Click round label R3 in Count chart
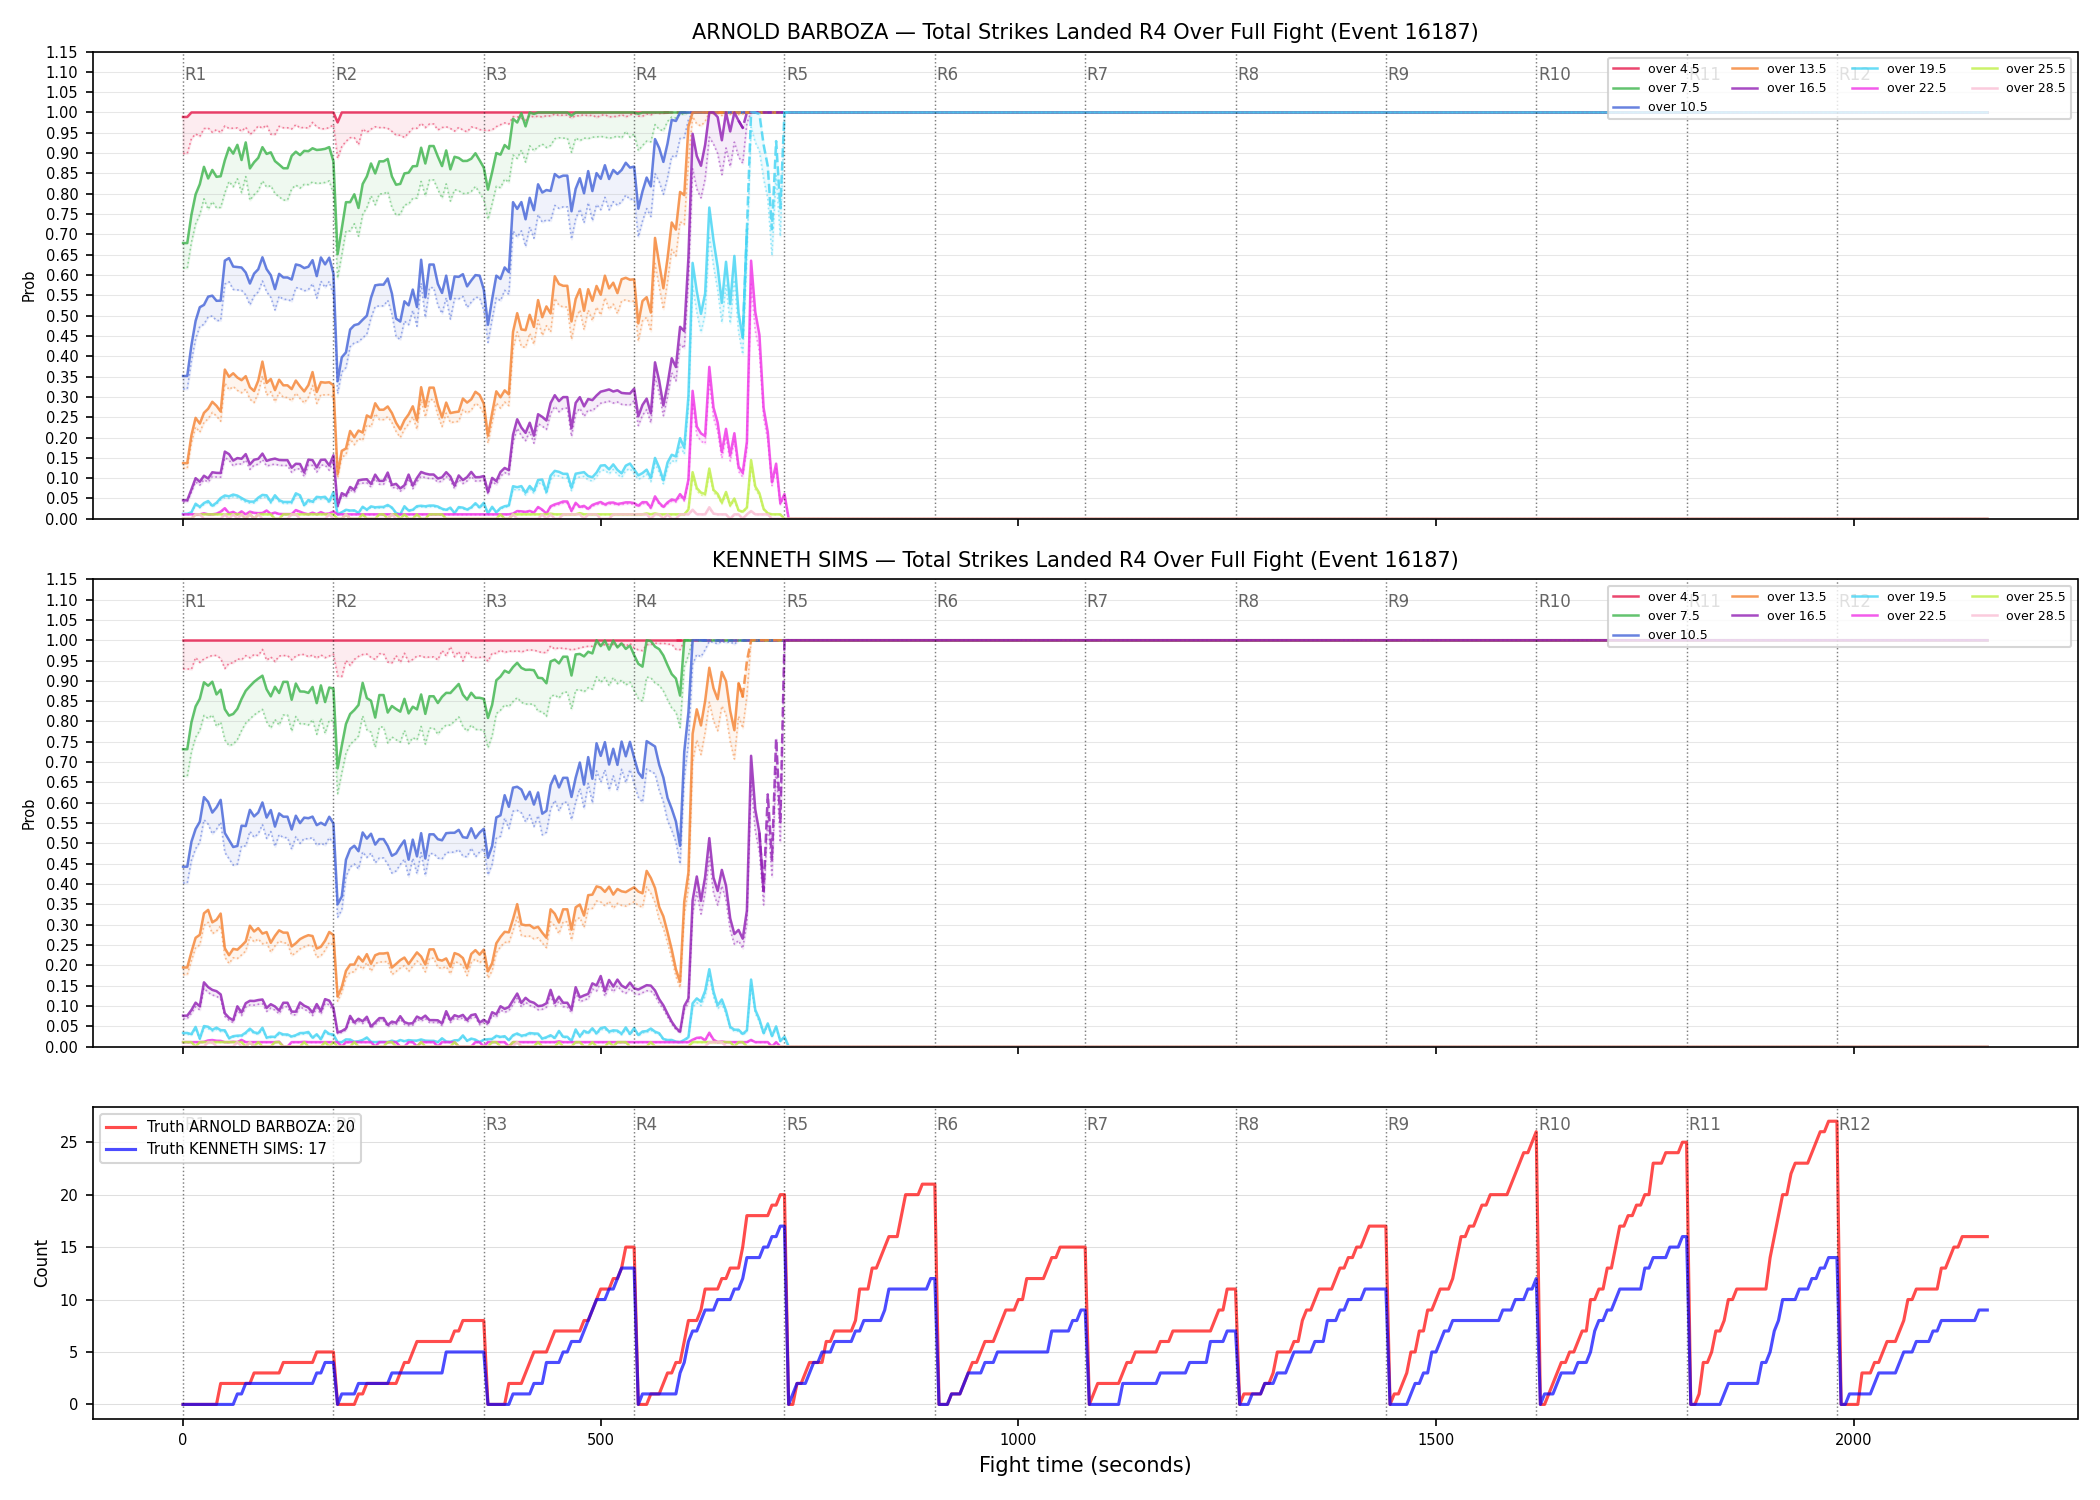Viewport: 2100px width, 1500px height. click(x=496, y=1124)
